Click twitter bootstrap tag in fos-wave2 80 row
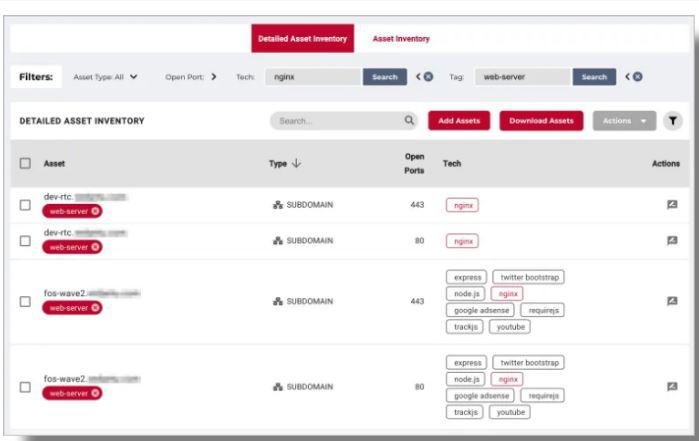This screenshot has width=699, height=441. [x=529, y=363]
